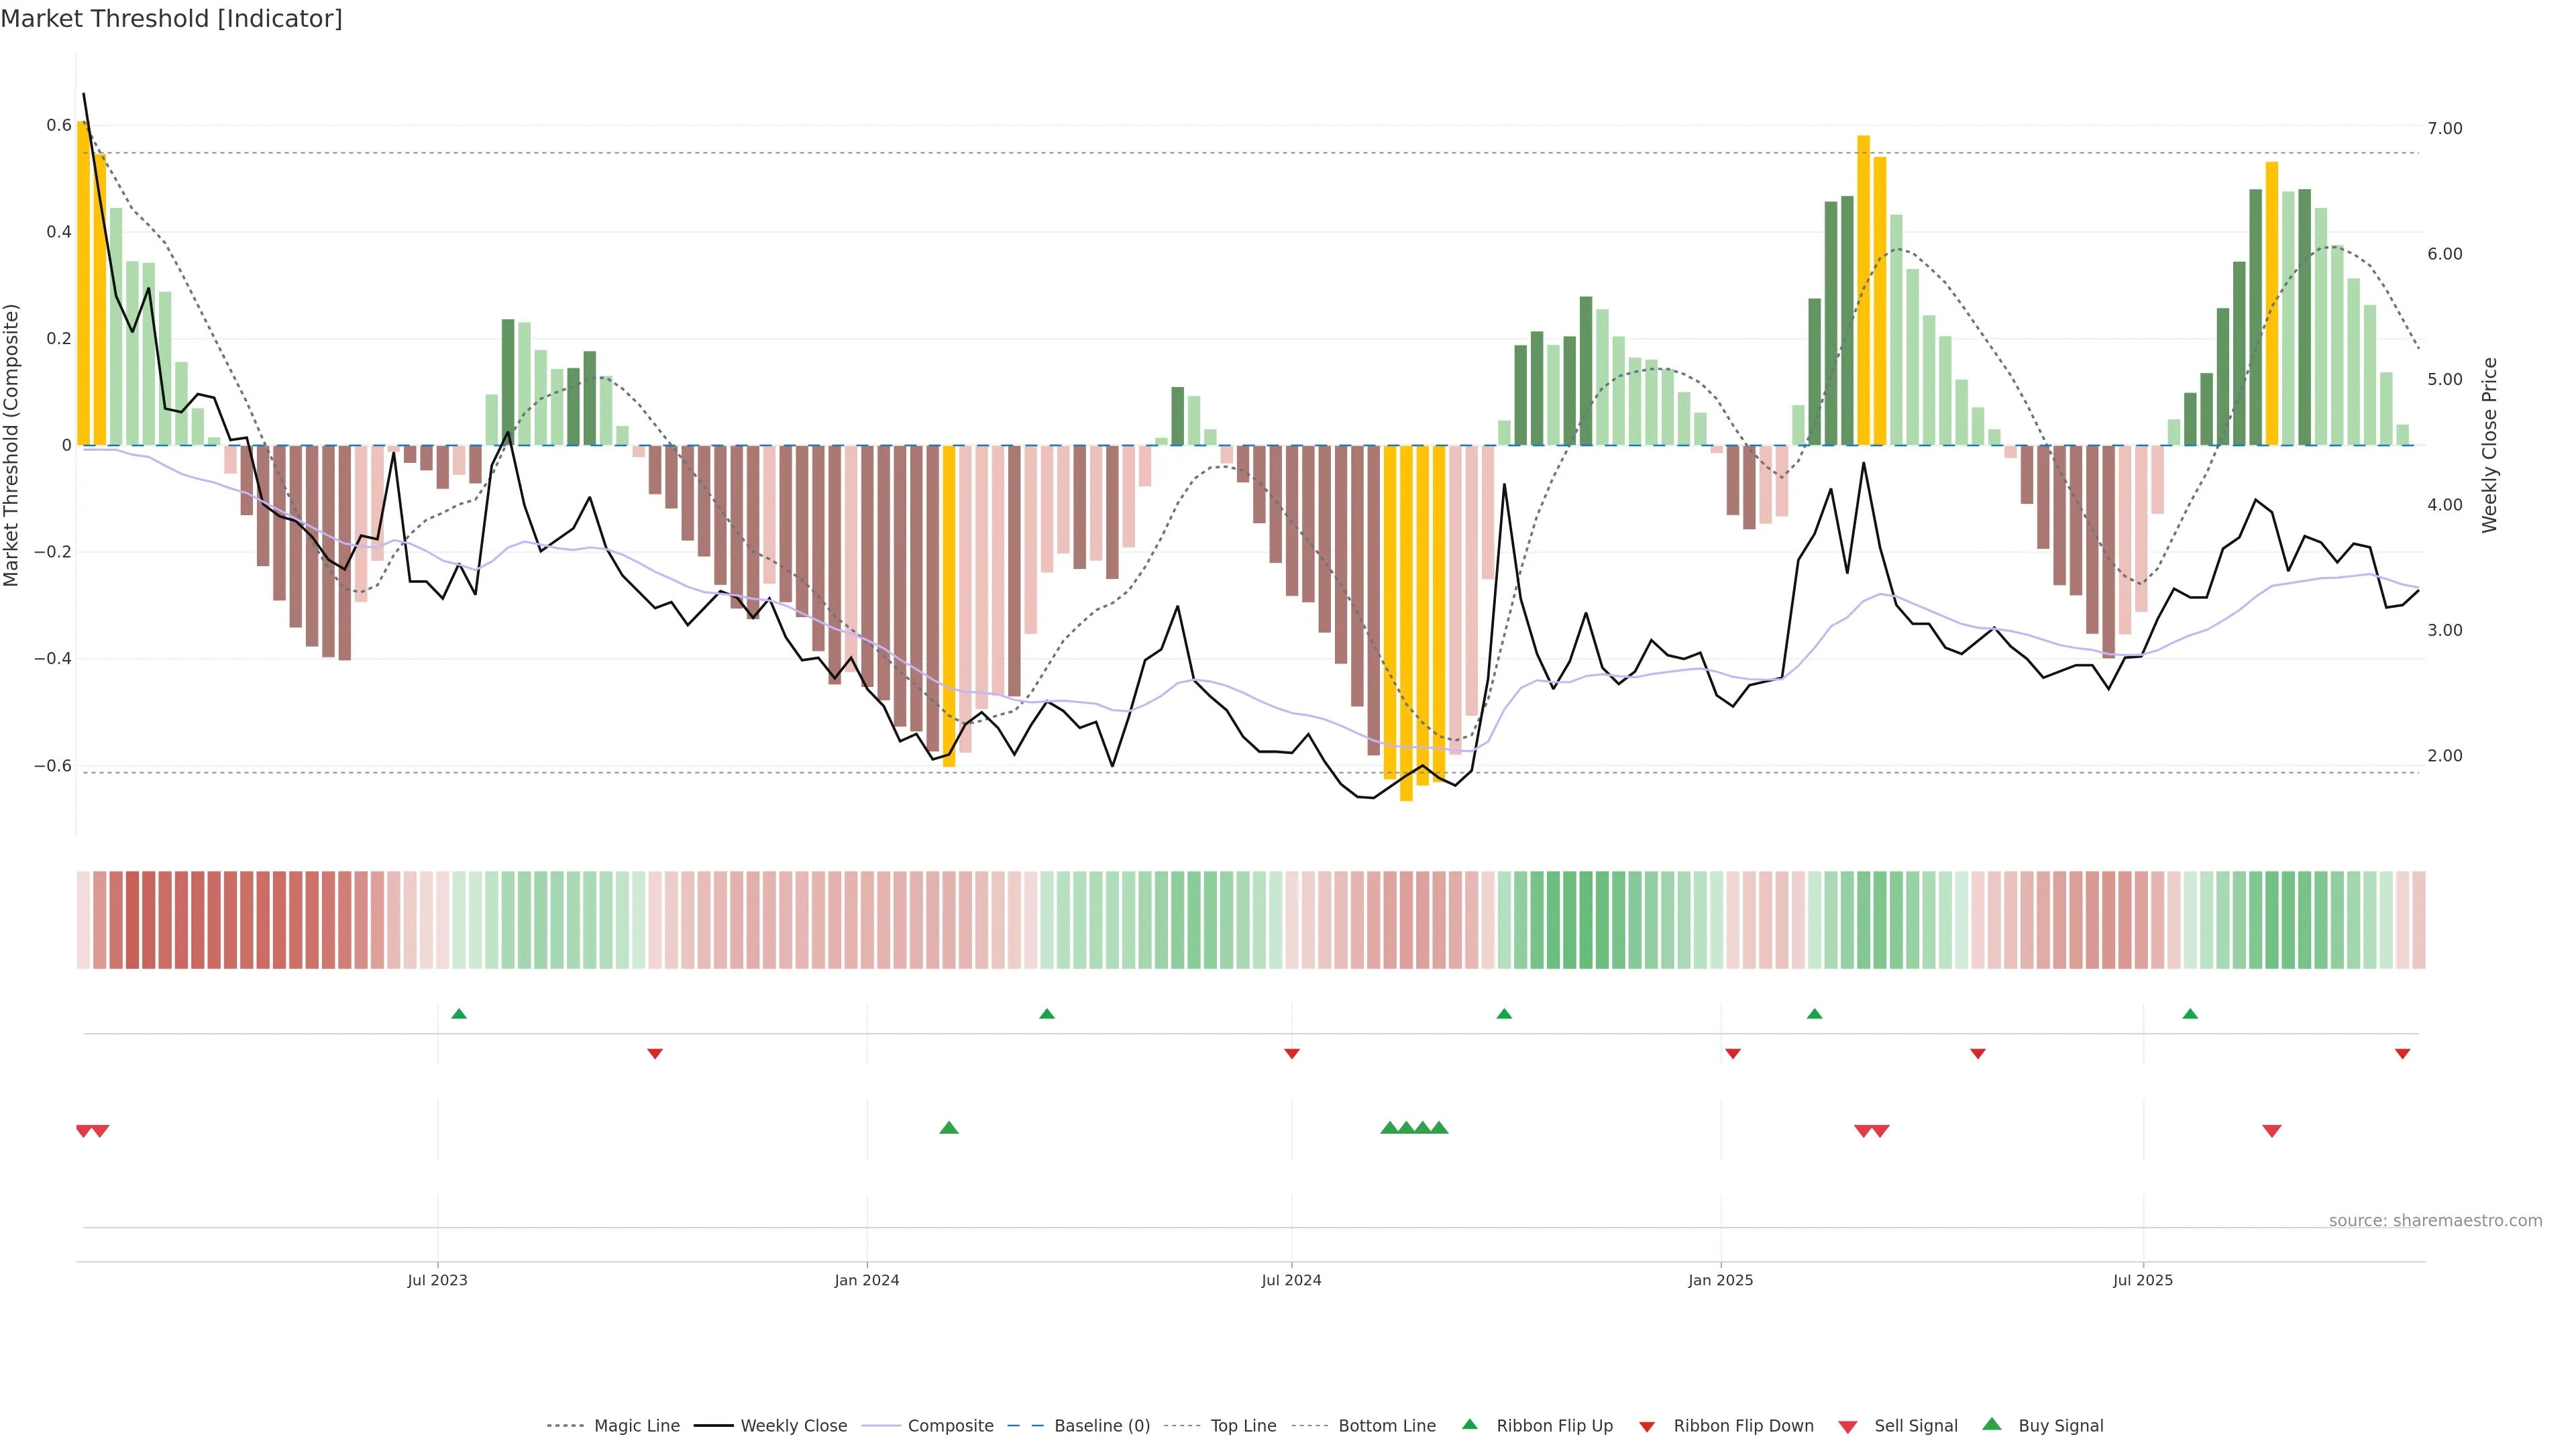Click the ribbon flip up marker near Jul 2023
2576x1449 pixels.
click(459, 1014)
